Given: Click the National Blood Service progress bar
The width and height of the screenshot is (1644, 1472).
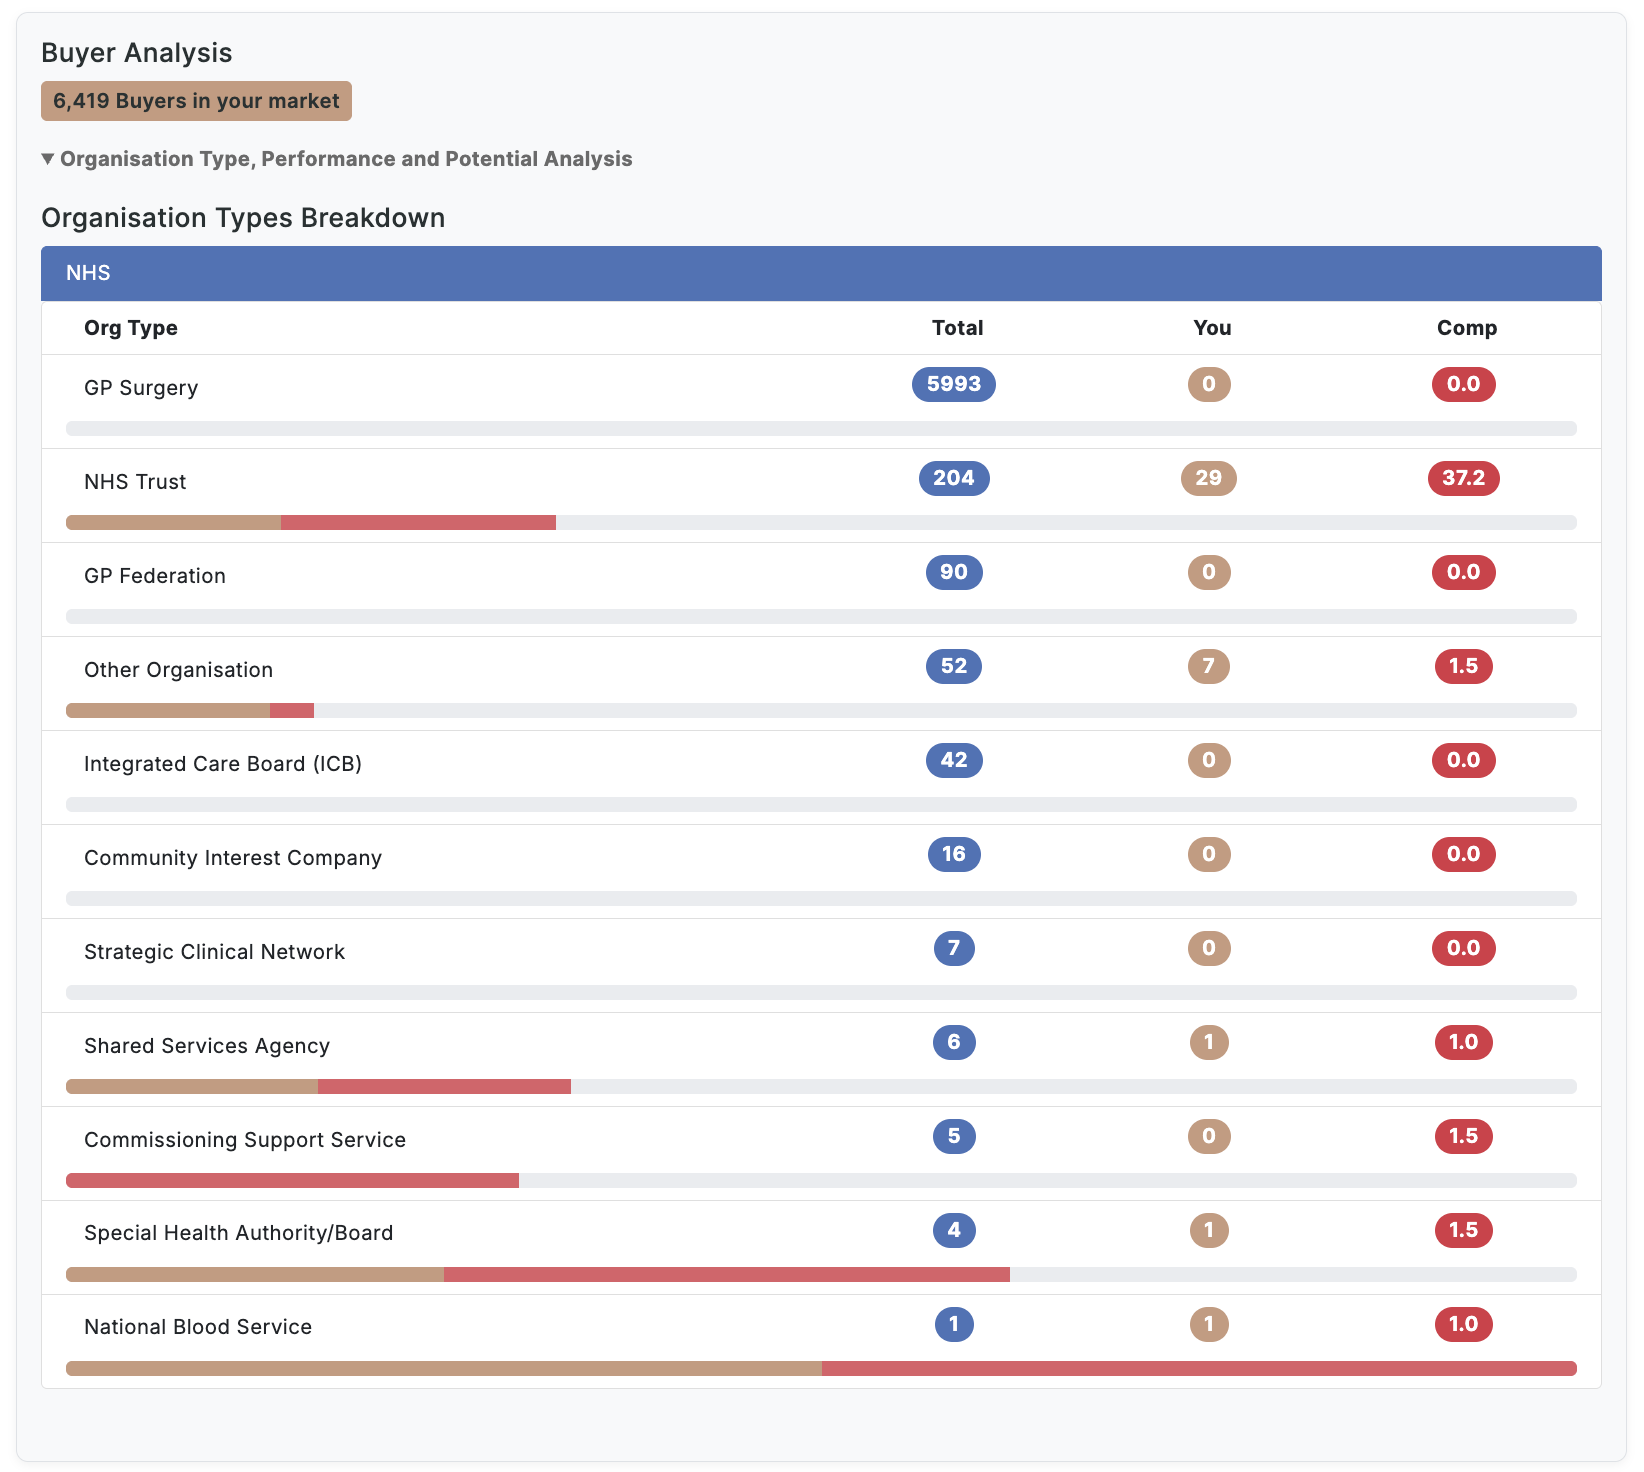Looking at the screenshot, I should pyautogui.click(x=821, y=1369).
